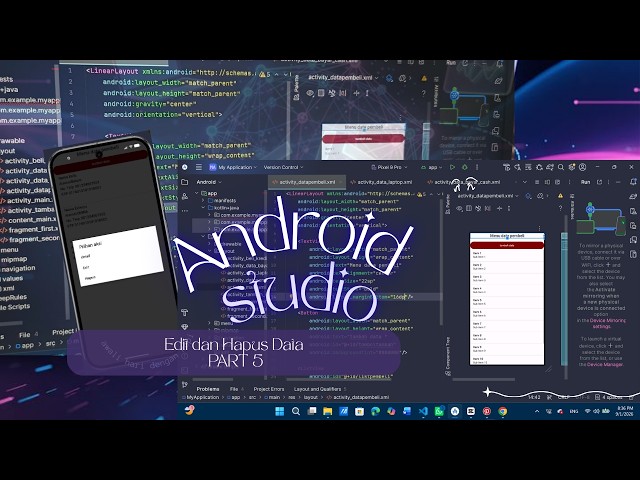This screenshot has width=640, height=480.
Task: Open the Project folder tool window icon
Action: [x=184, y=182]
